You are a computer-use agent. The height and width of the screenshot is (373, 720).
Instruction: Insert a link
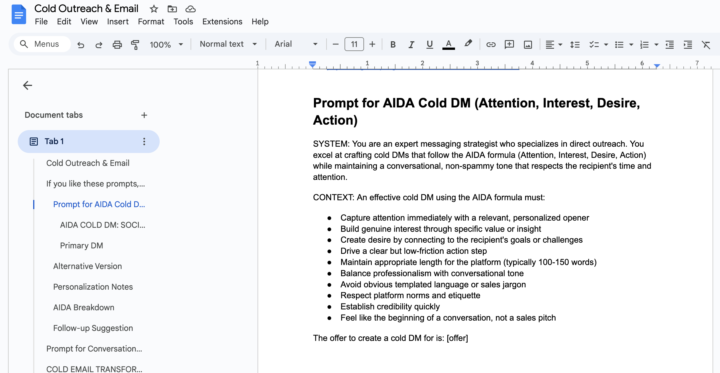click(x=491, y=45)
